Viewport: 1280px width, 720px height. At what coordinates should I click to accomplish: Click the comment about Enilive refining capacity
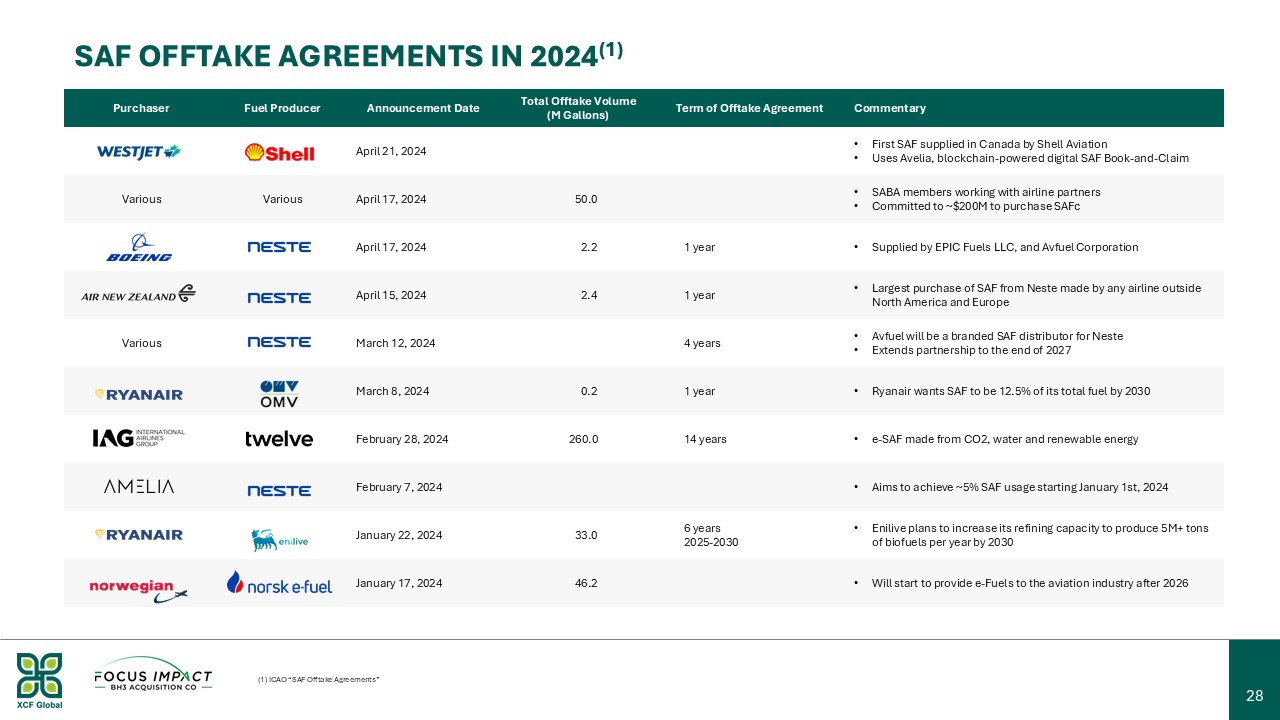pos(1040,535)
